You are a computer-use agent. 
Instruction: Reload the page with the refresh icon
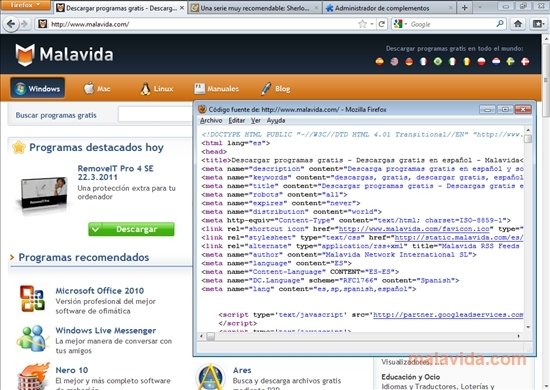tap(382, 24)
